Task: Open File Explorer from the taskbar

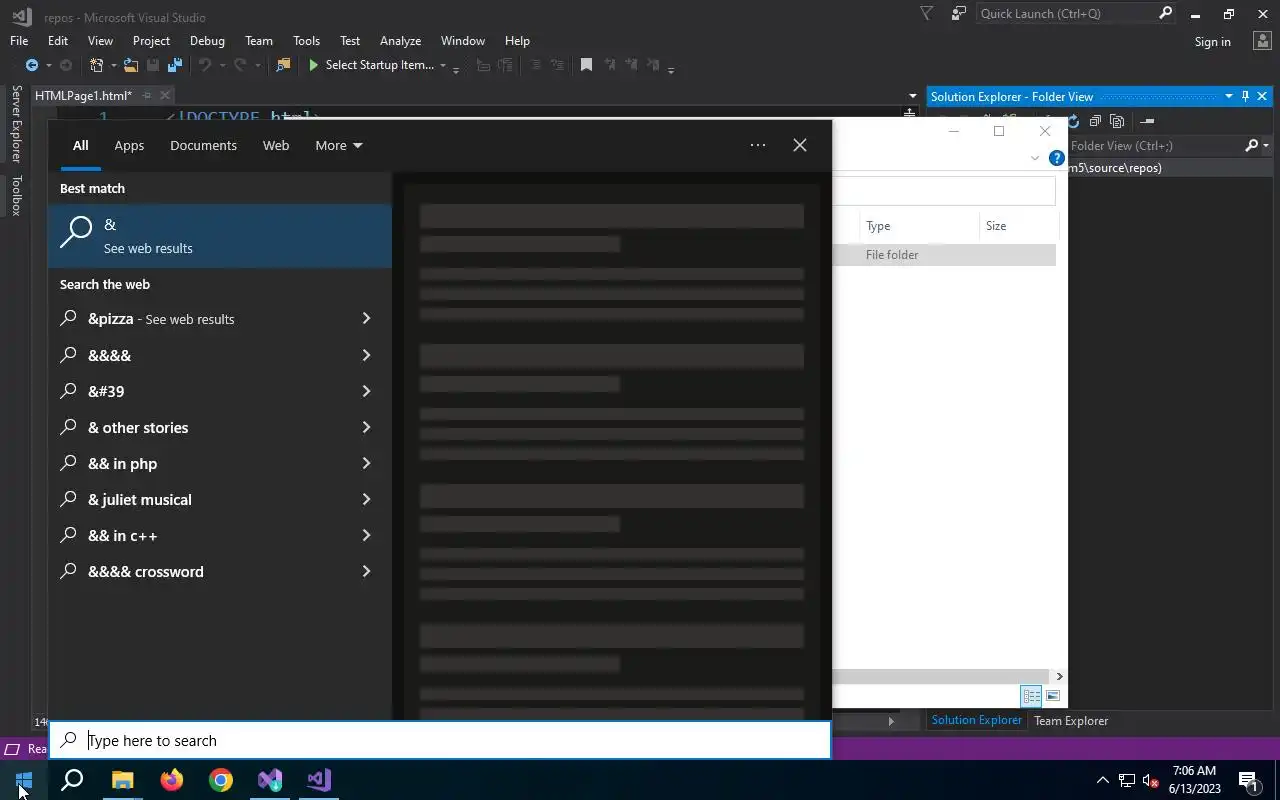Action: [122, 780]
